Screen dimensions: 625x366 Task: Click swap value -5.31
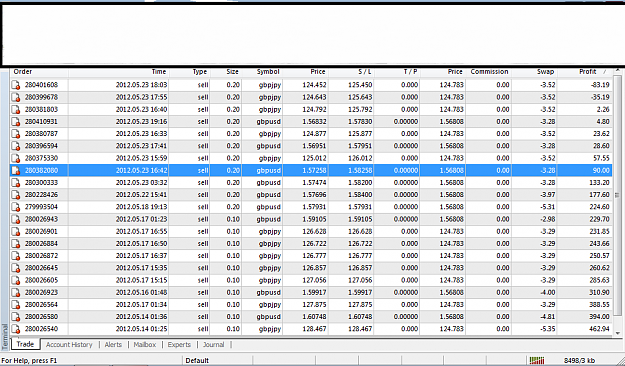point(547,207)
